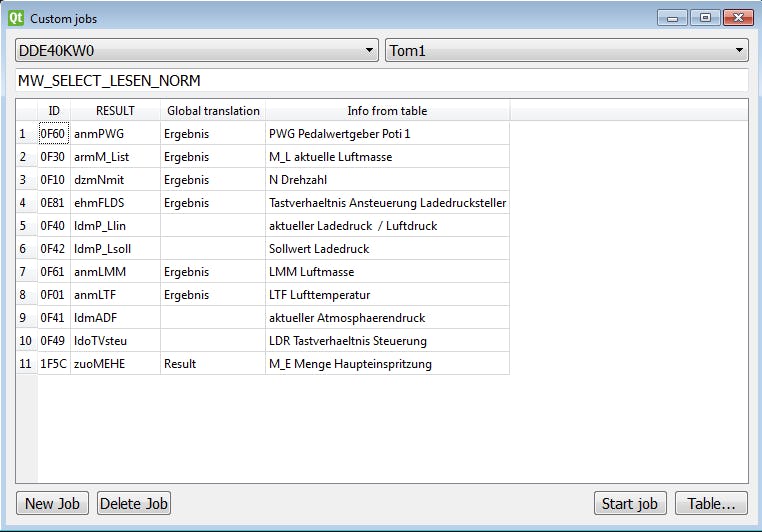This screenshot has width=762, height=532.
Task: Select the 0F60 ID cell
Action: tap(54, 134)
